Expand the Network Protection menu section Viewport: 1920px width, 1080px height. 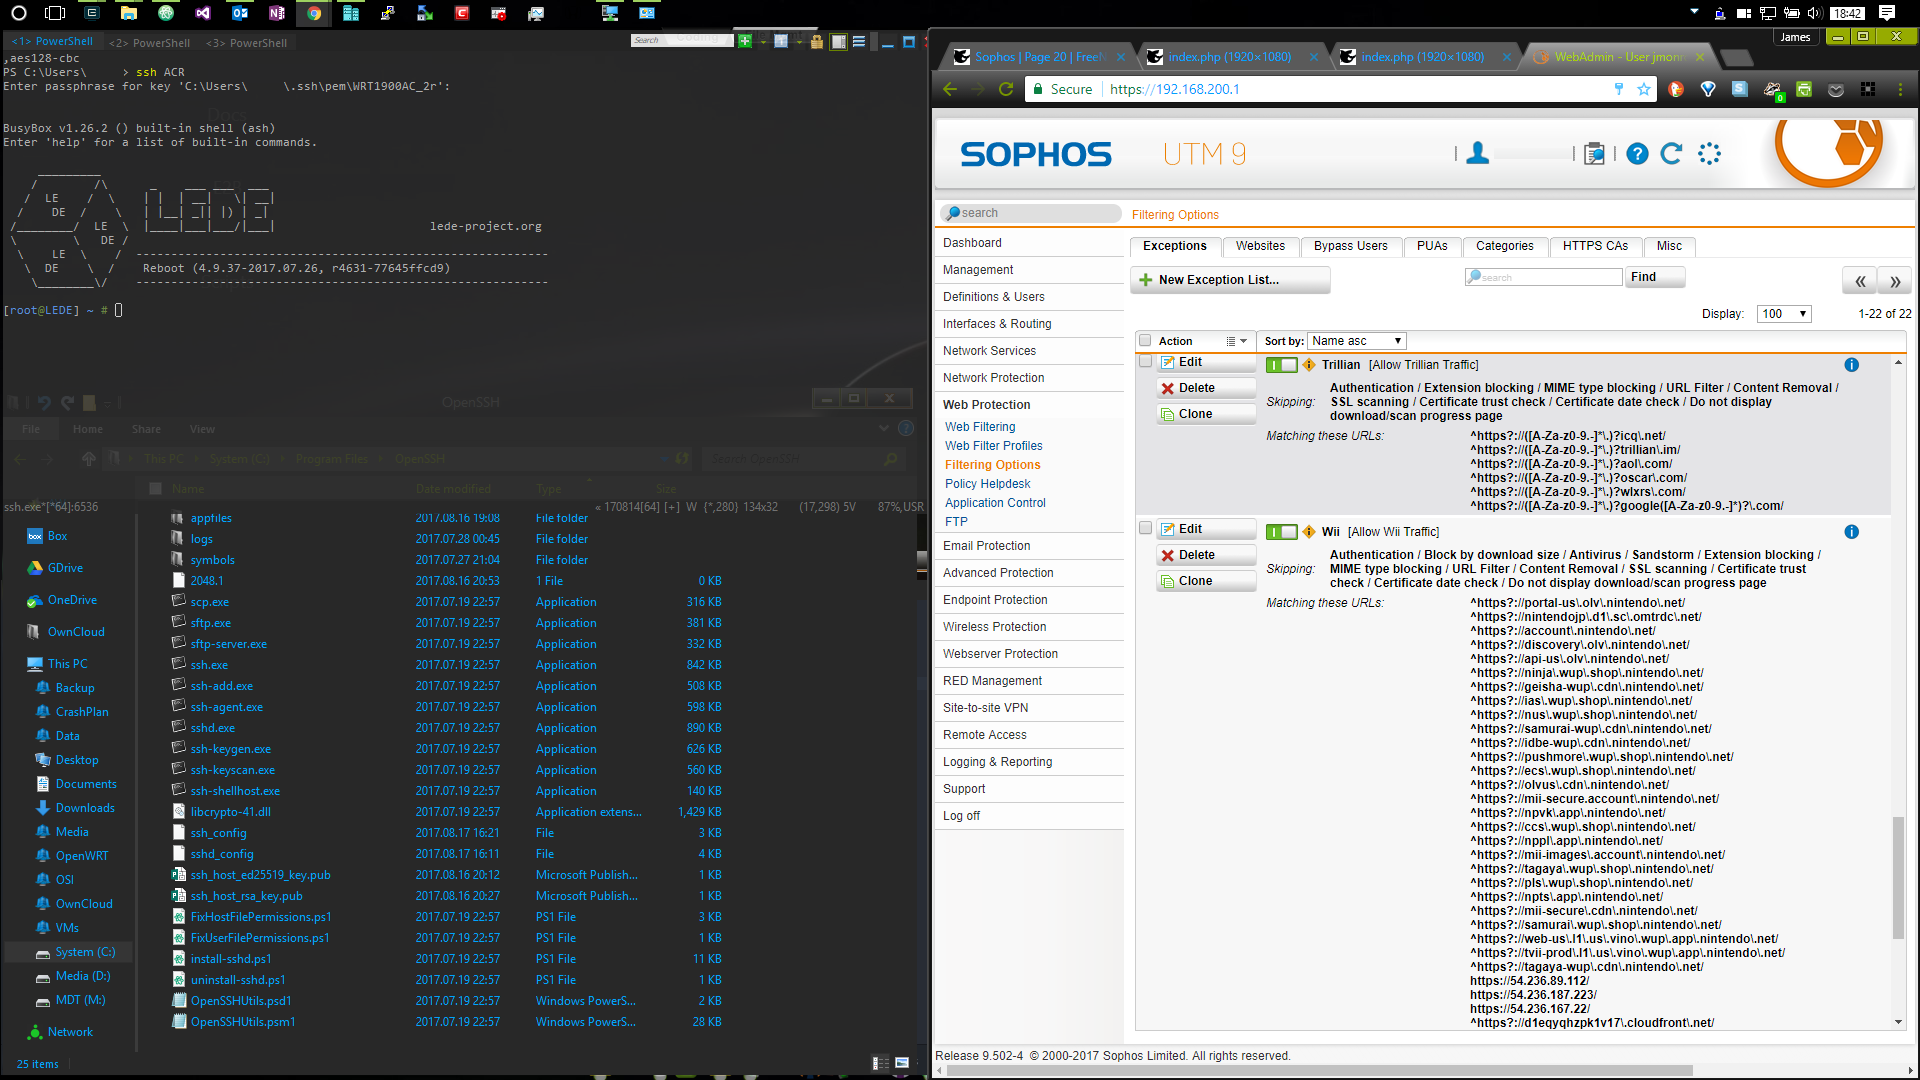[x=993, y=378]
